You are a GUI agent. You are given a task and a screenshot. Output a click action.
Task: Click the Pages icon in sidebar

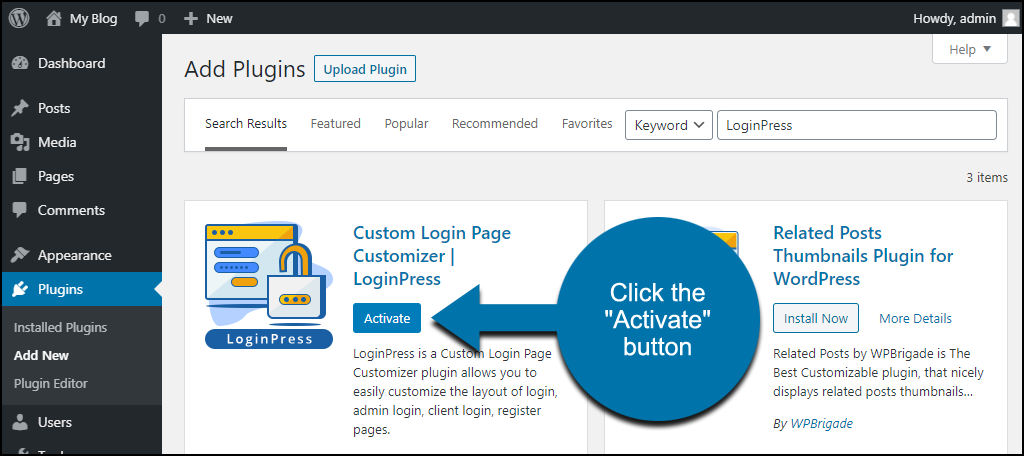(20, 176)
